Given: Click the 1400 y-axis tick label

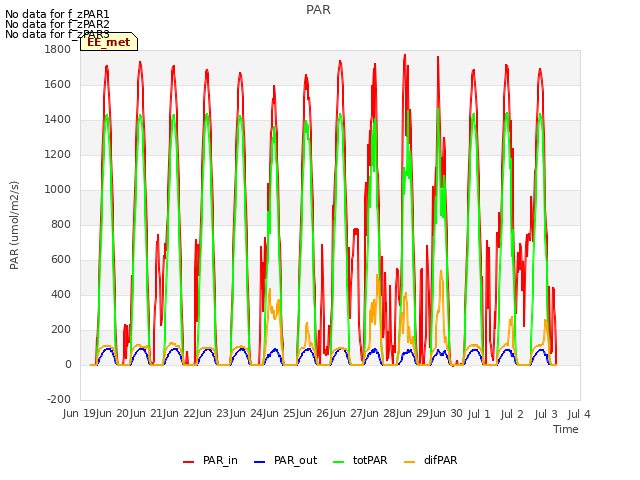Looking at the screenshot, I should tap(58, 120).
